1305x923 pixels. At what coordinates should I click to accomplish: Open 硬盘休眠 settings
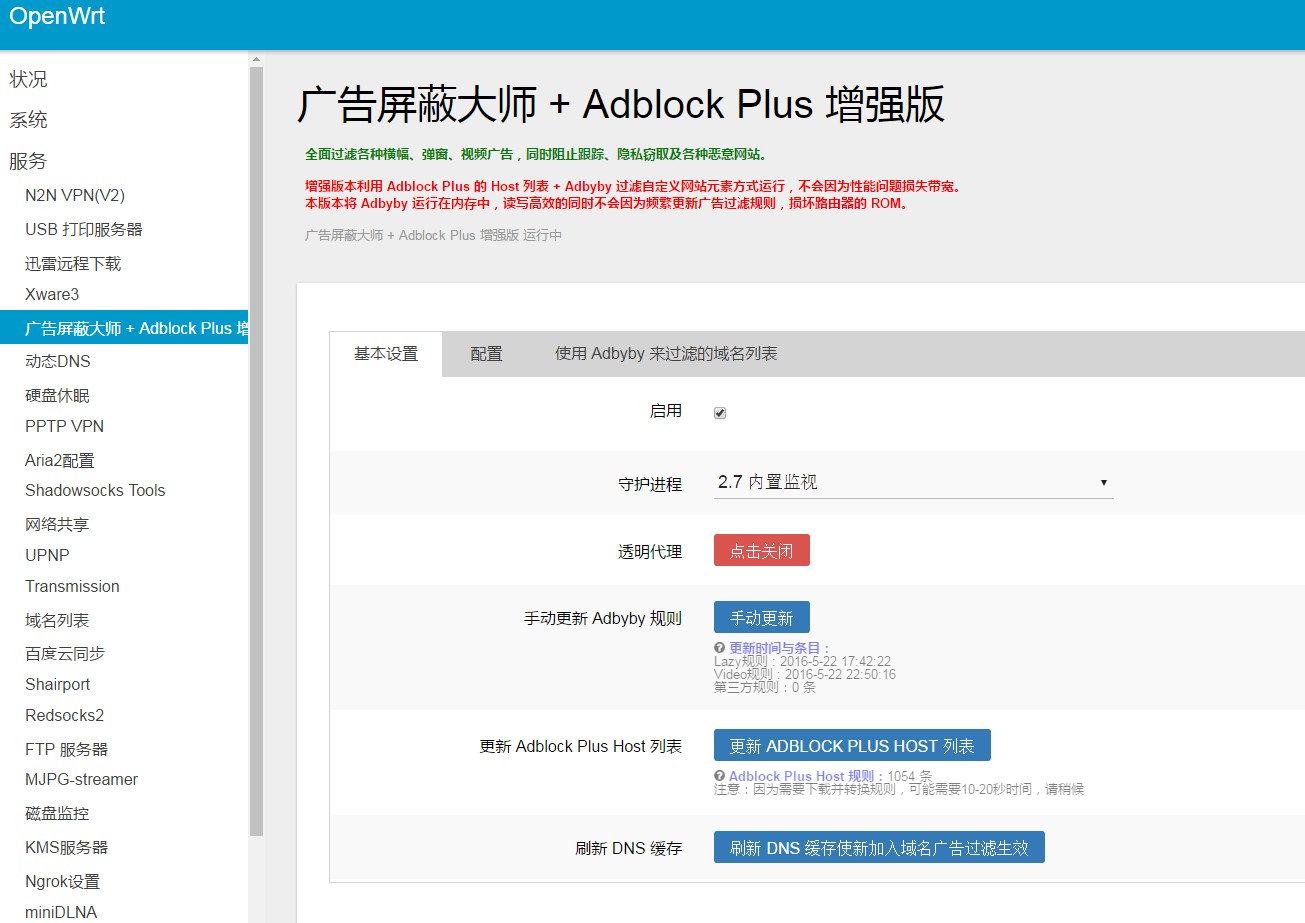coord(57,395)
